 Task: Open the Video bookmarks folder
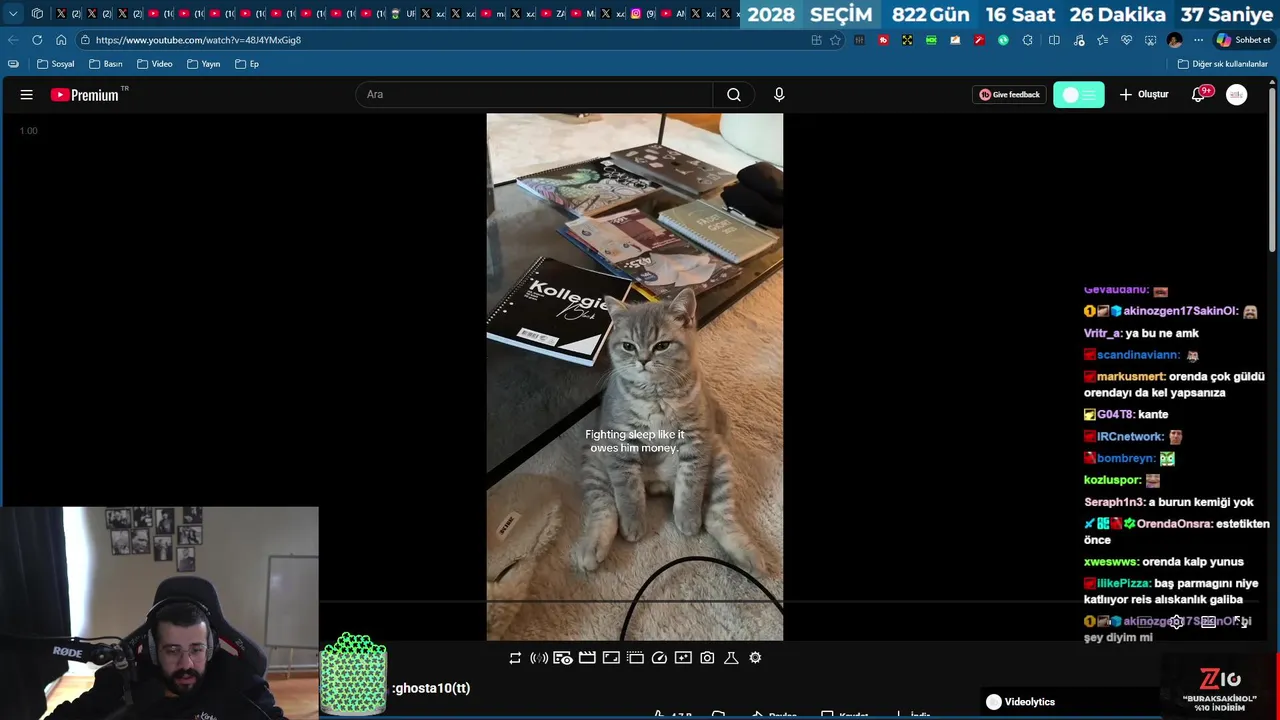click(x=155, y=64)
